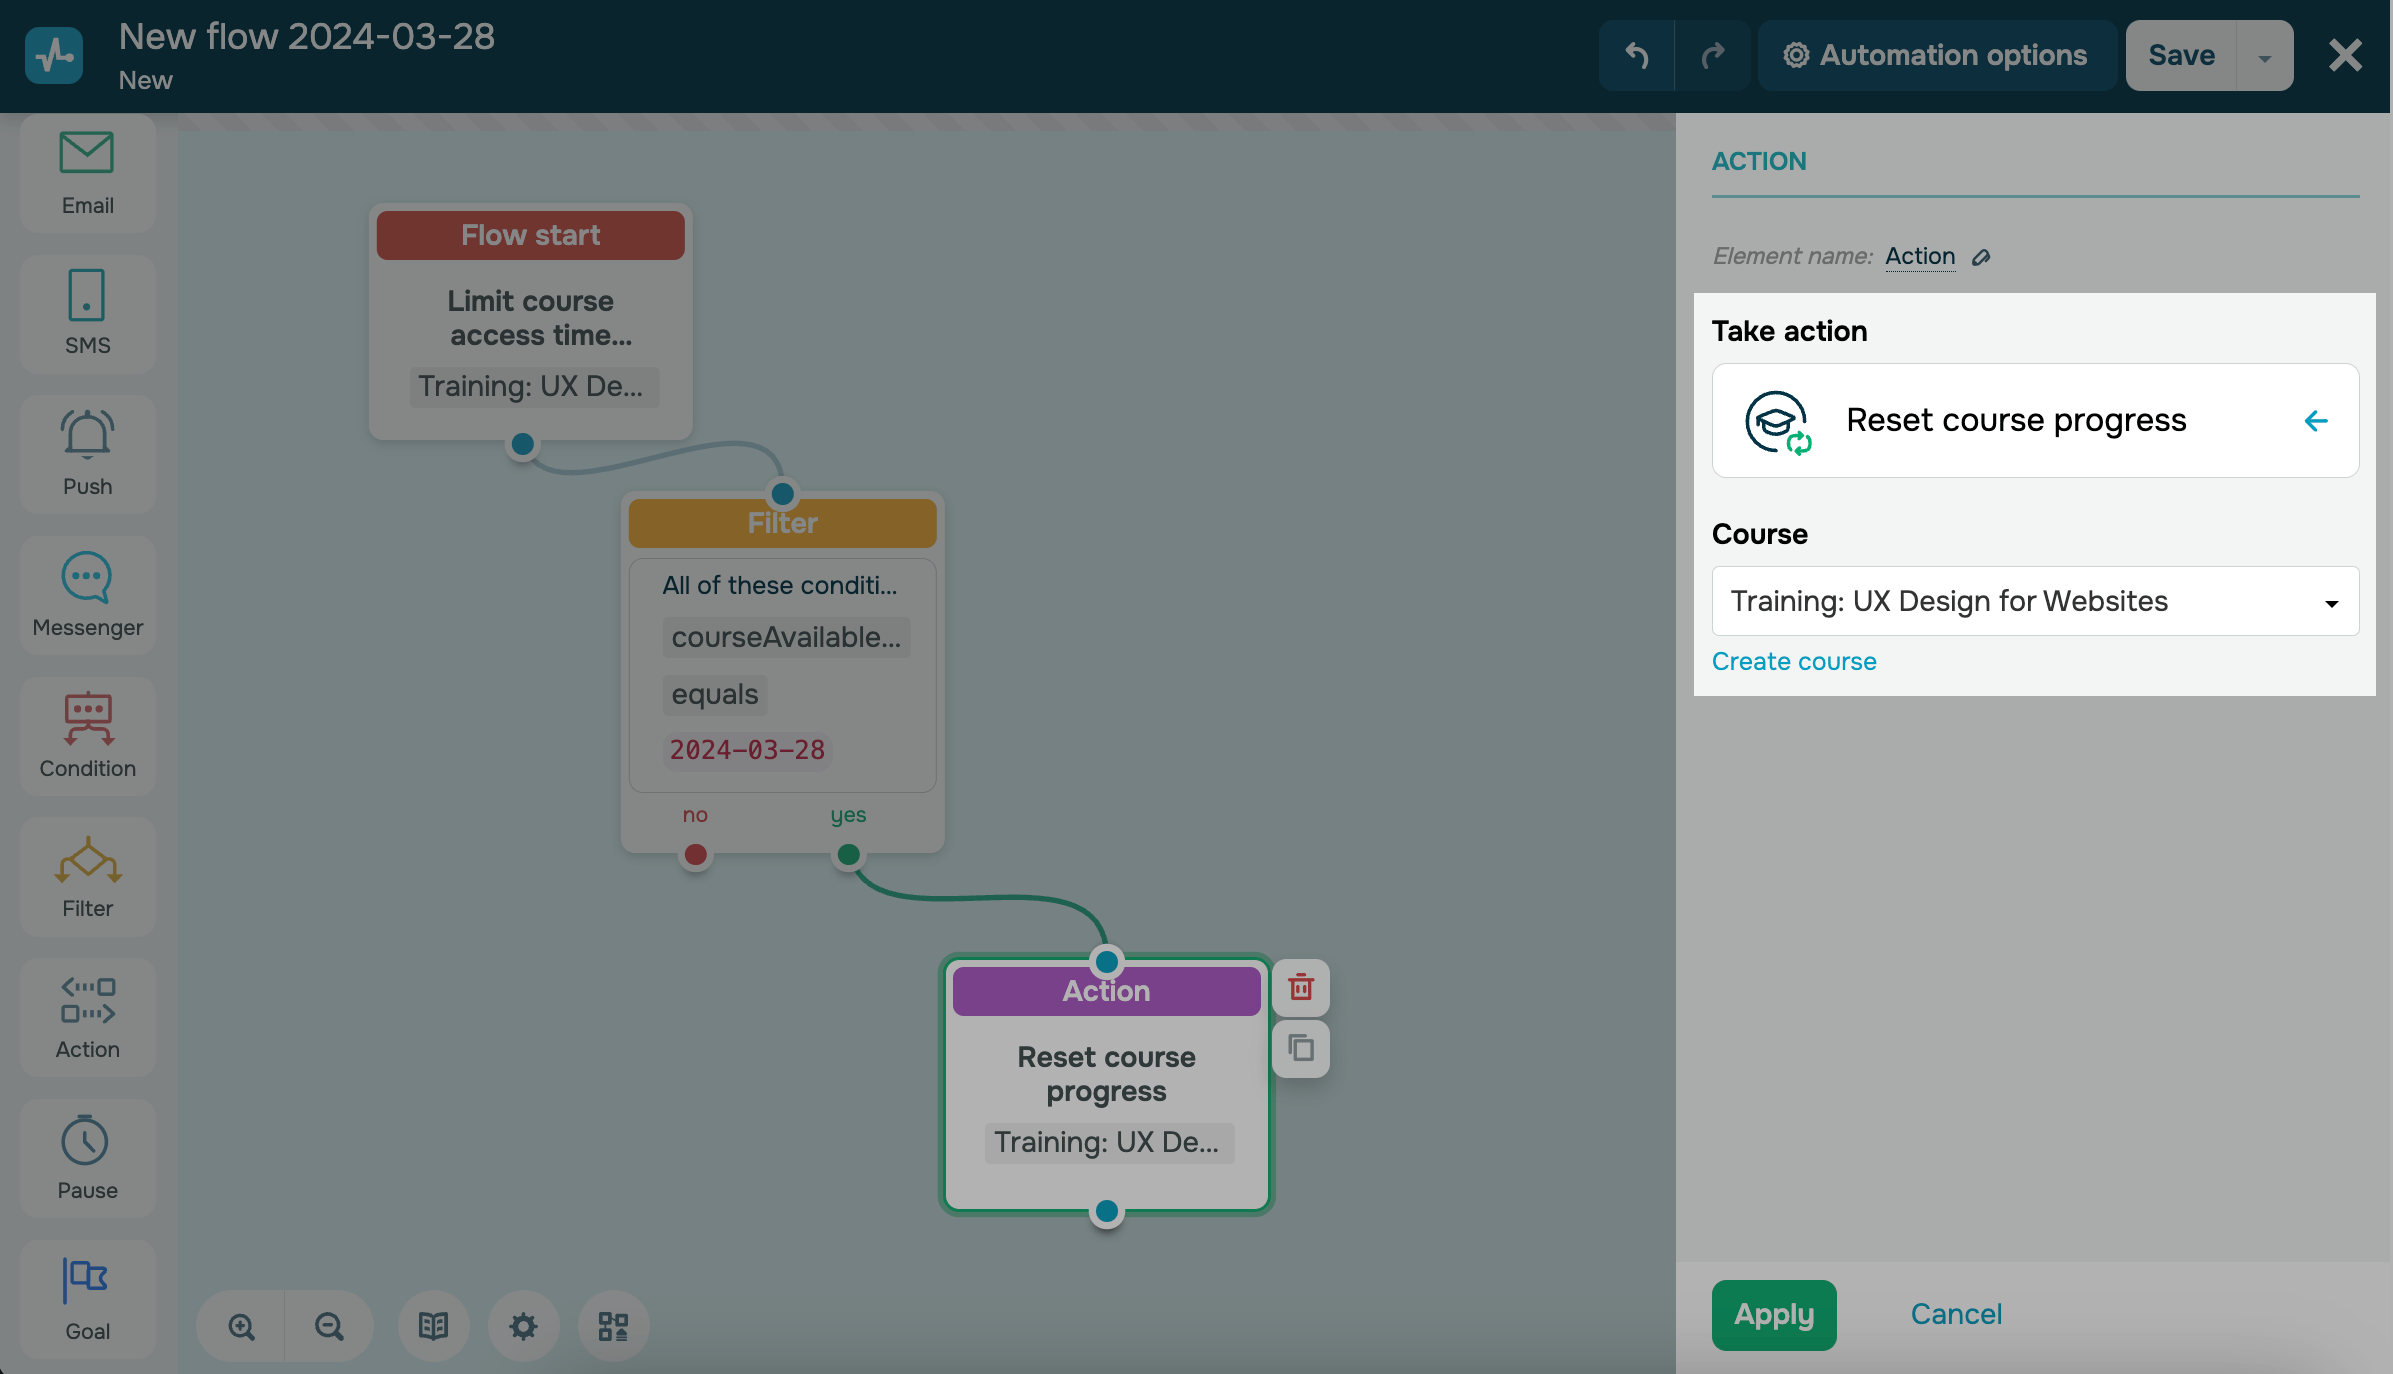Click the Email element icon in sidebar
This screenshot has height=1374, width=2393.
[x=87, y=153]
